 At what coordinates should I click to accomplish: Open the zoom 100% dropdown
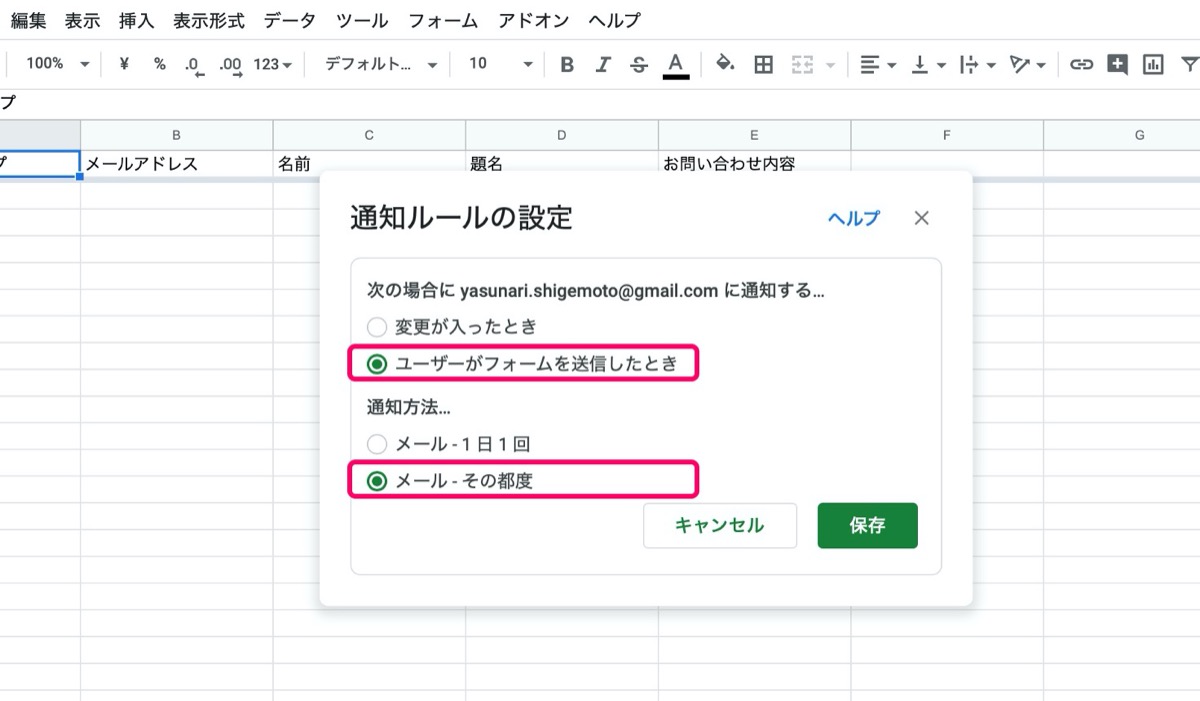[57, 64]
